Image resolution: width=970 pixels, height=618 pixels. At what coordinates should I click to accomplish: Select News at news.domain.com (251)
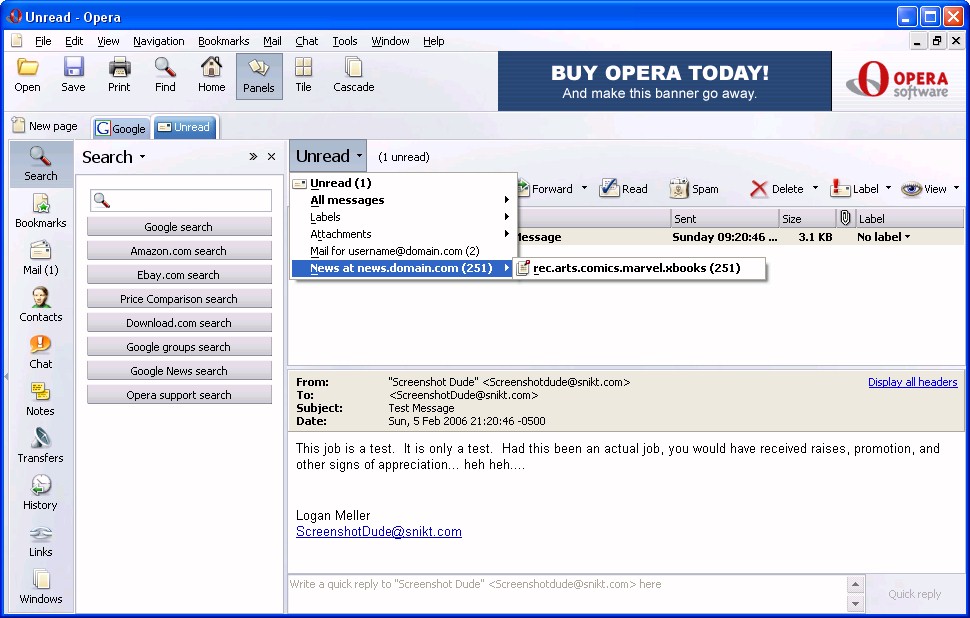pos(403,268)
